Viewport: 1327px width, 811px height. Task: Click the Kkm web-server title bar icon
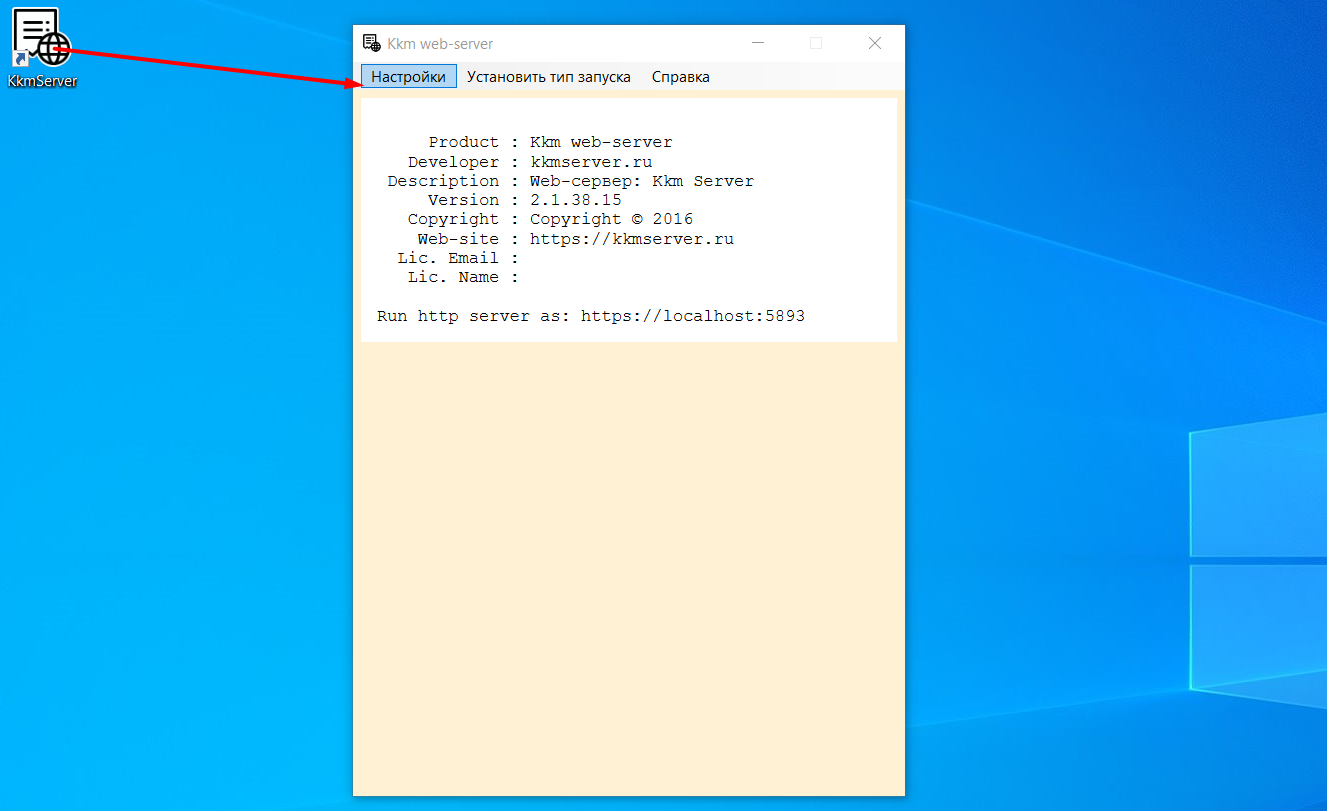coord(371,43)
